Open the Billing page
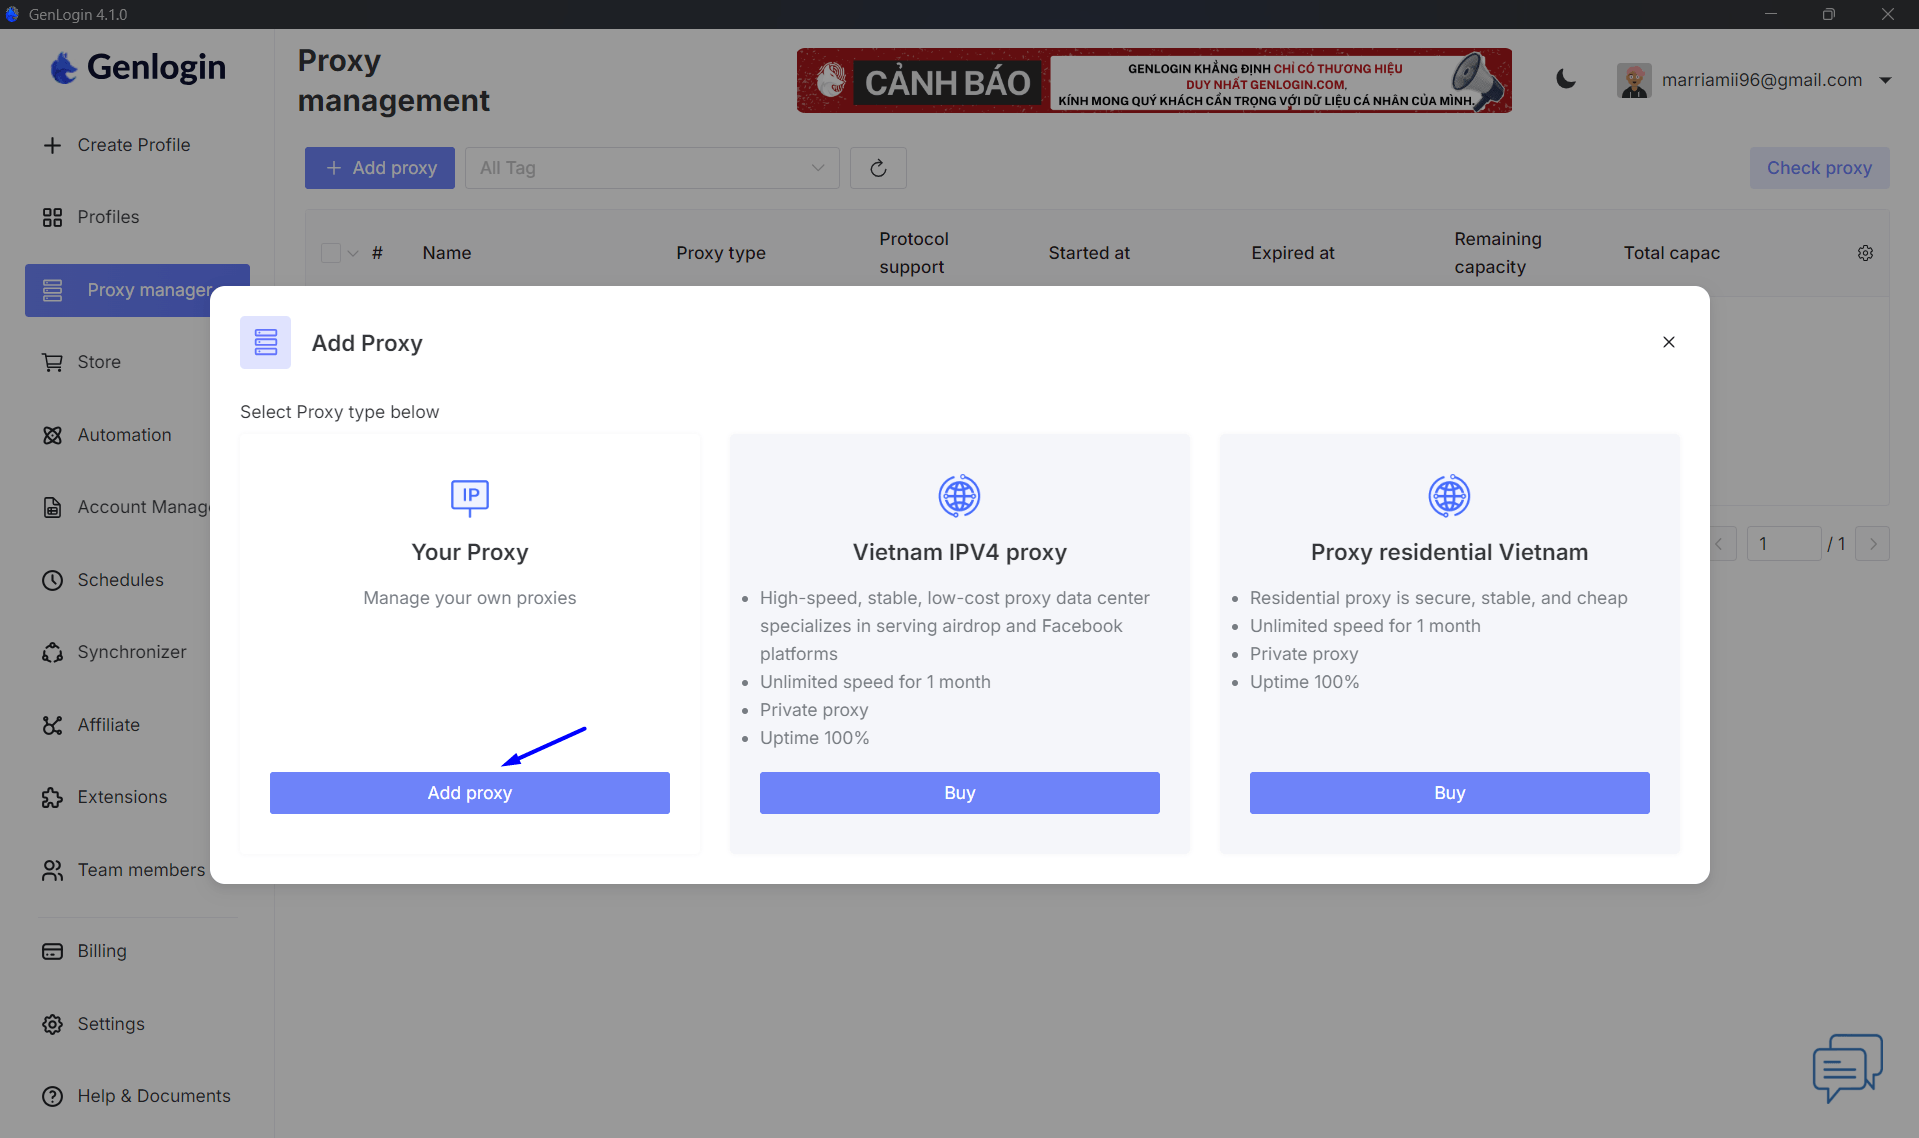The image size is (1919, 1138). tap(101, 951)
